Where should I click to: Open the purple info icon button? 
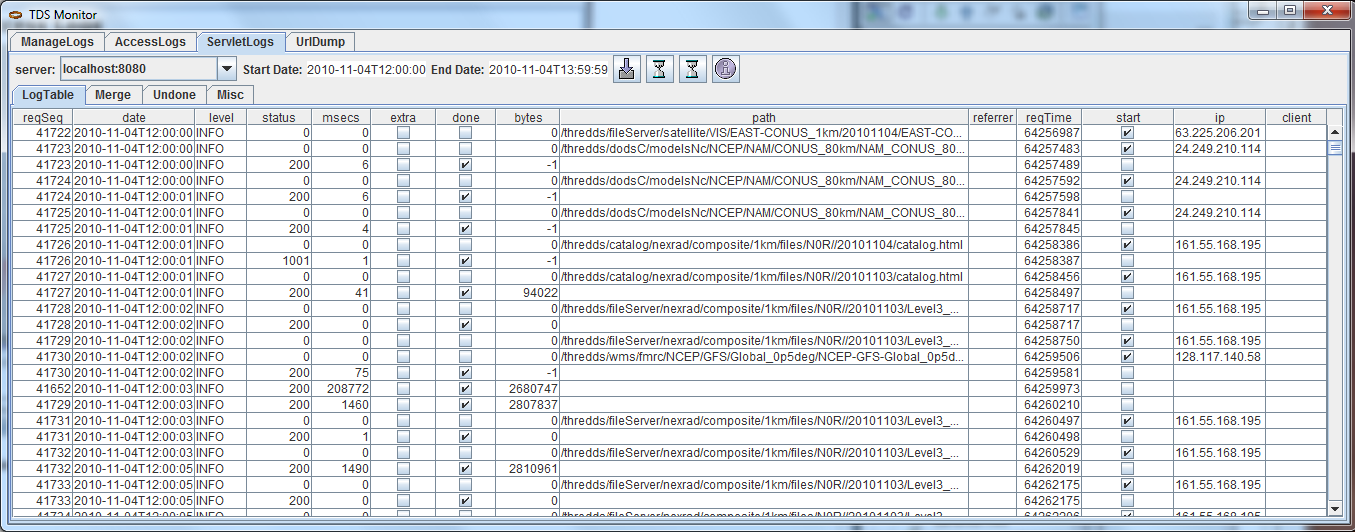[x=725, y=69]
